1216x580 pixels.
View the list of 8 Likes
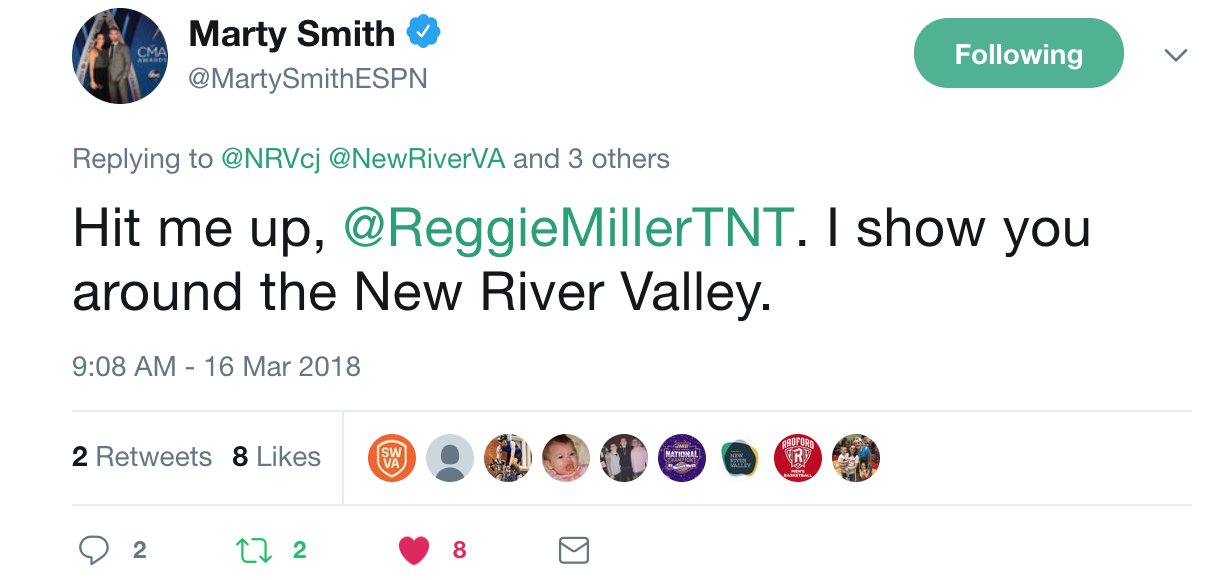coord(276,457)
